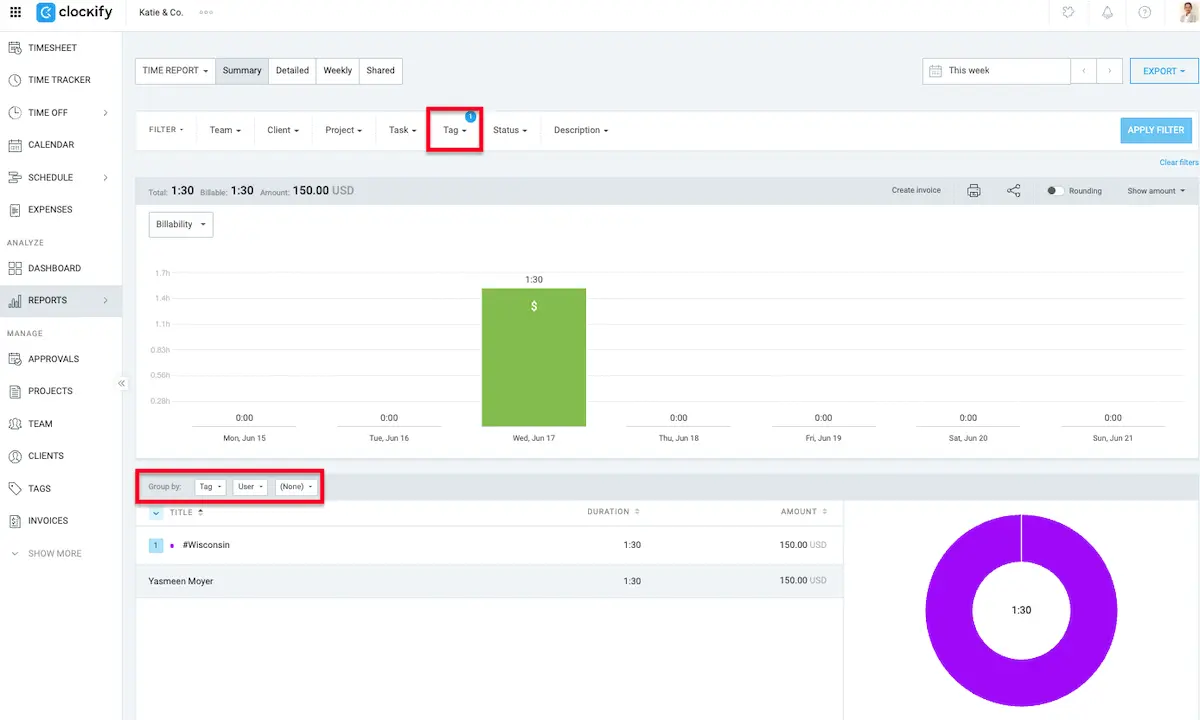
Task: Sort by the AMOUNT column
Action: [x=804, y=512]
